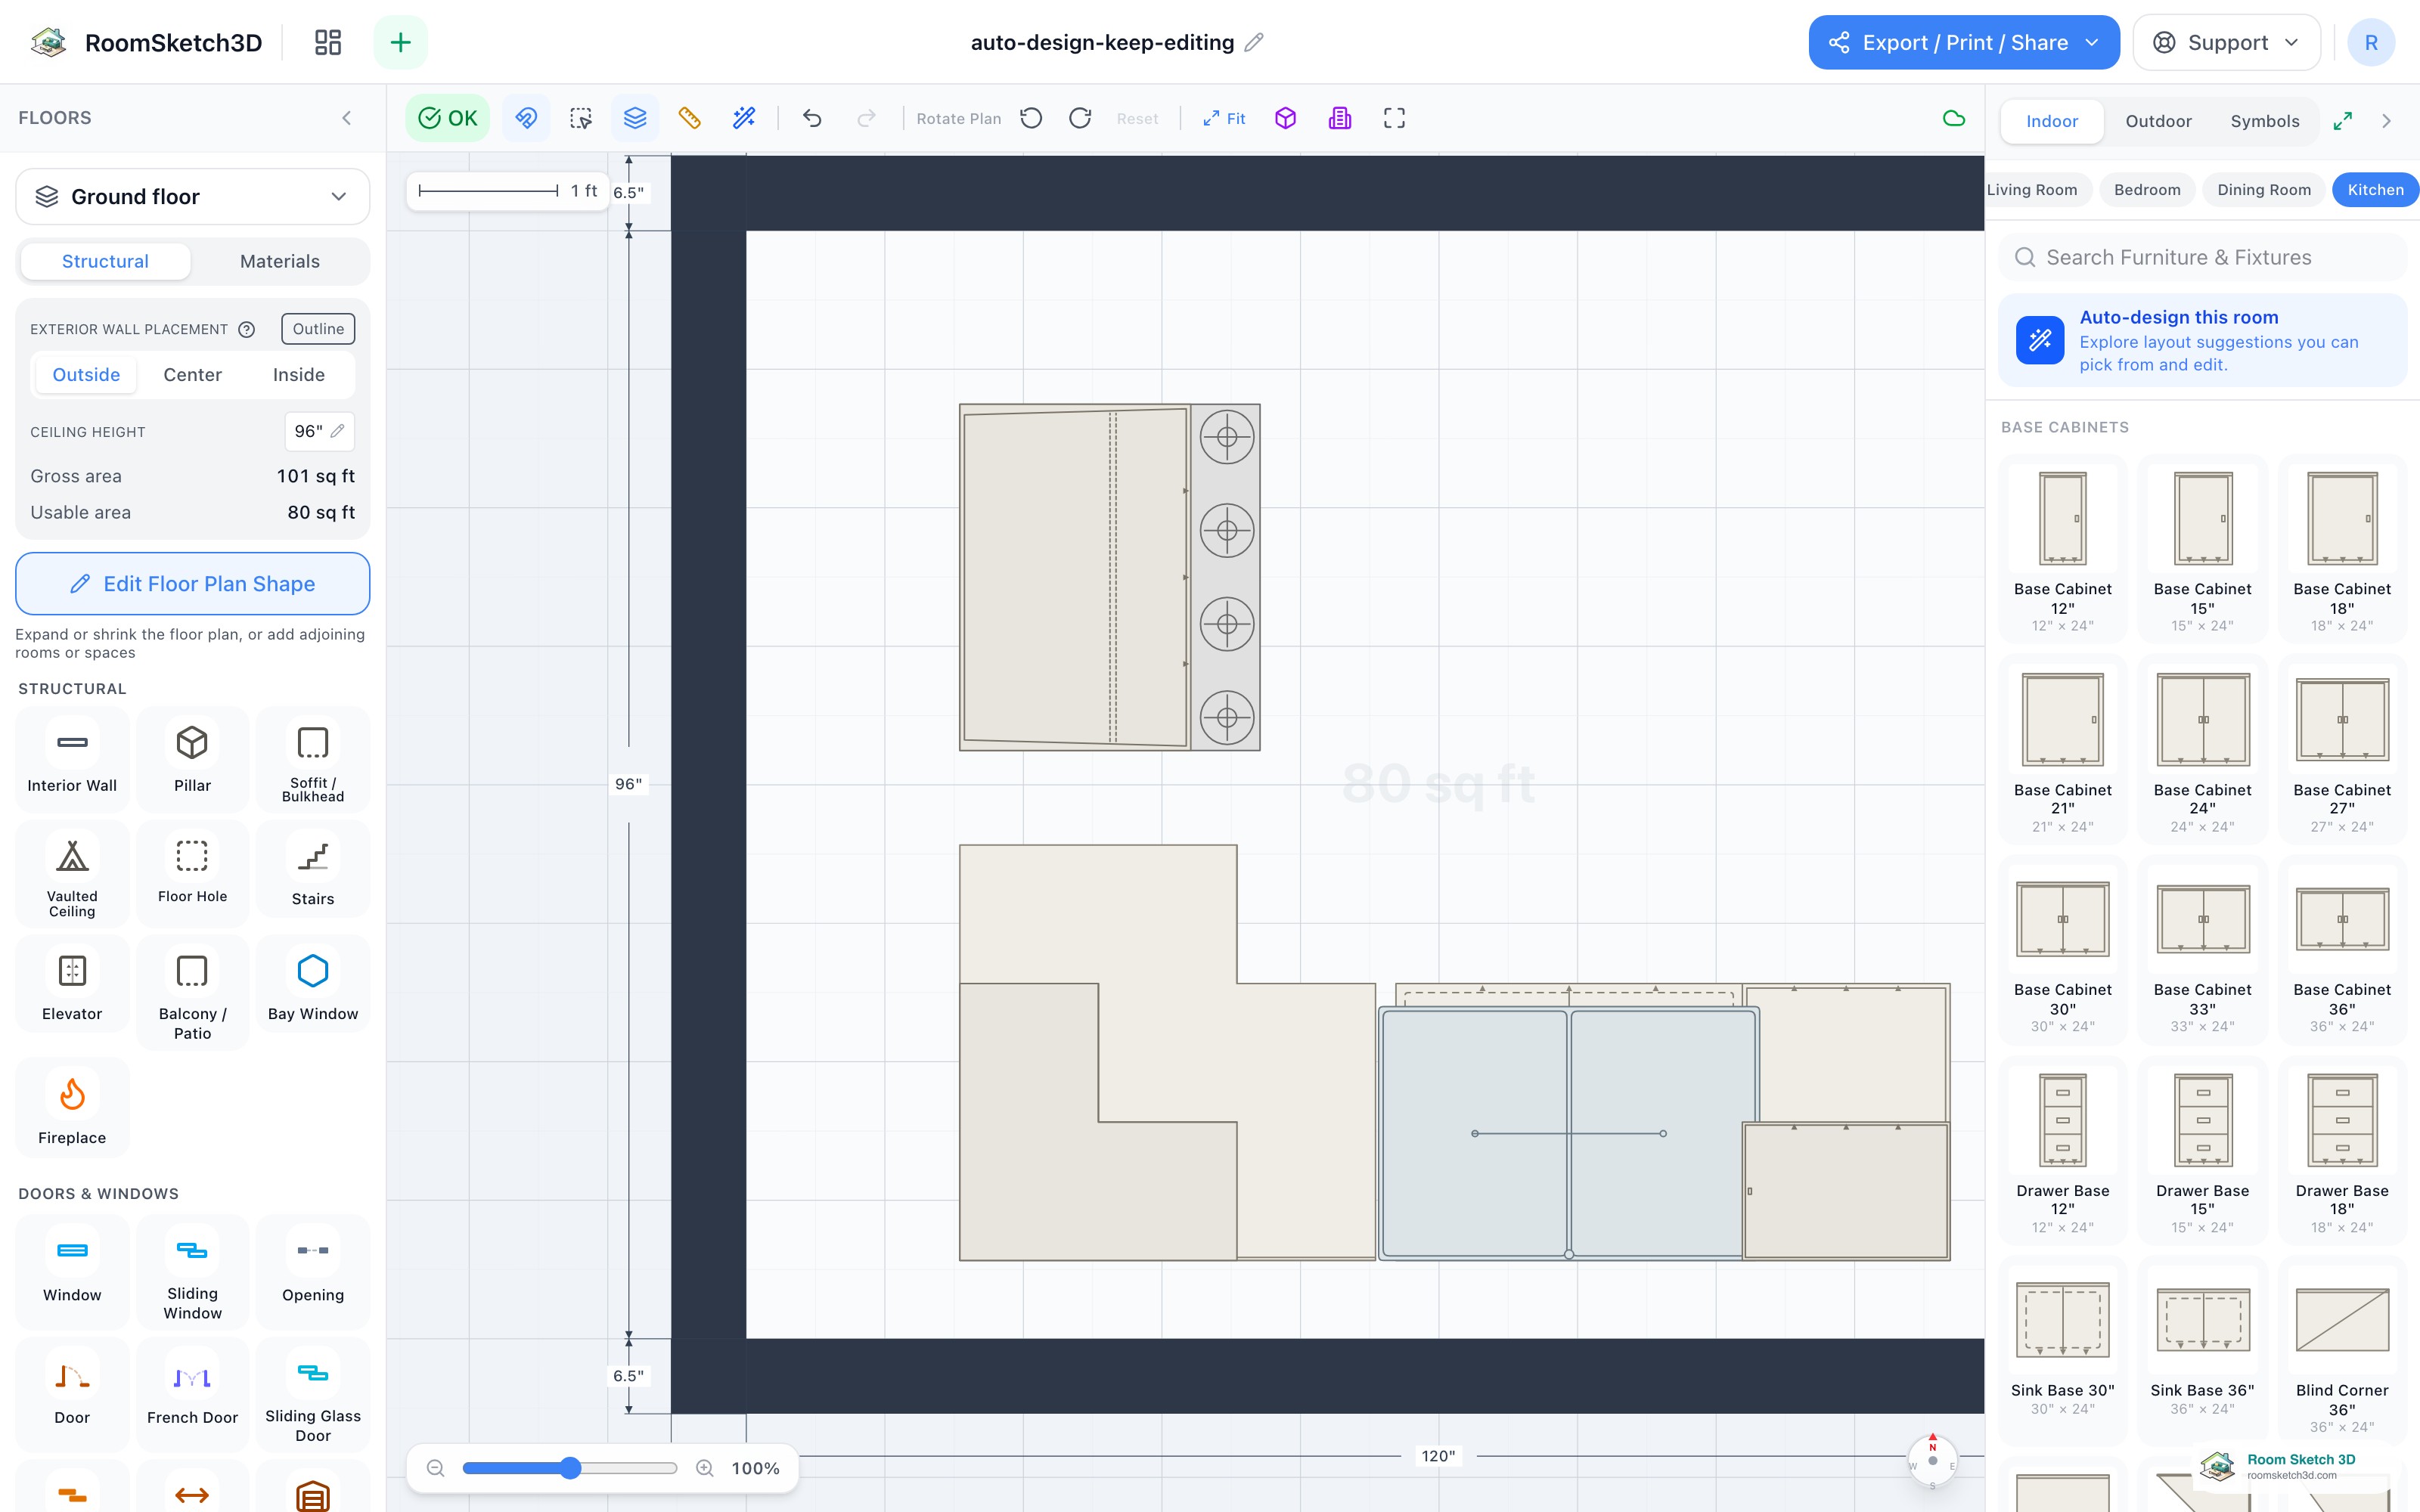This screenshot has height=1512, width=2420.
Task: Rotate plan clockwise
Action: point(1080,118)
